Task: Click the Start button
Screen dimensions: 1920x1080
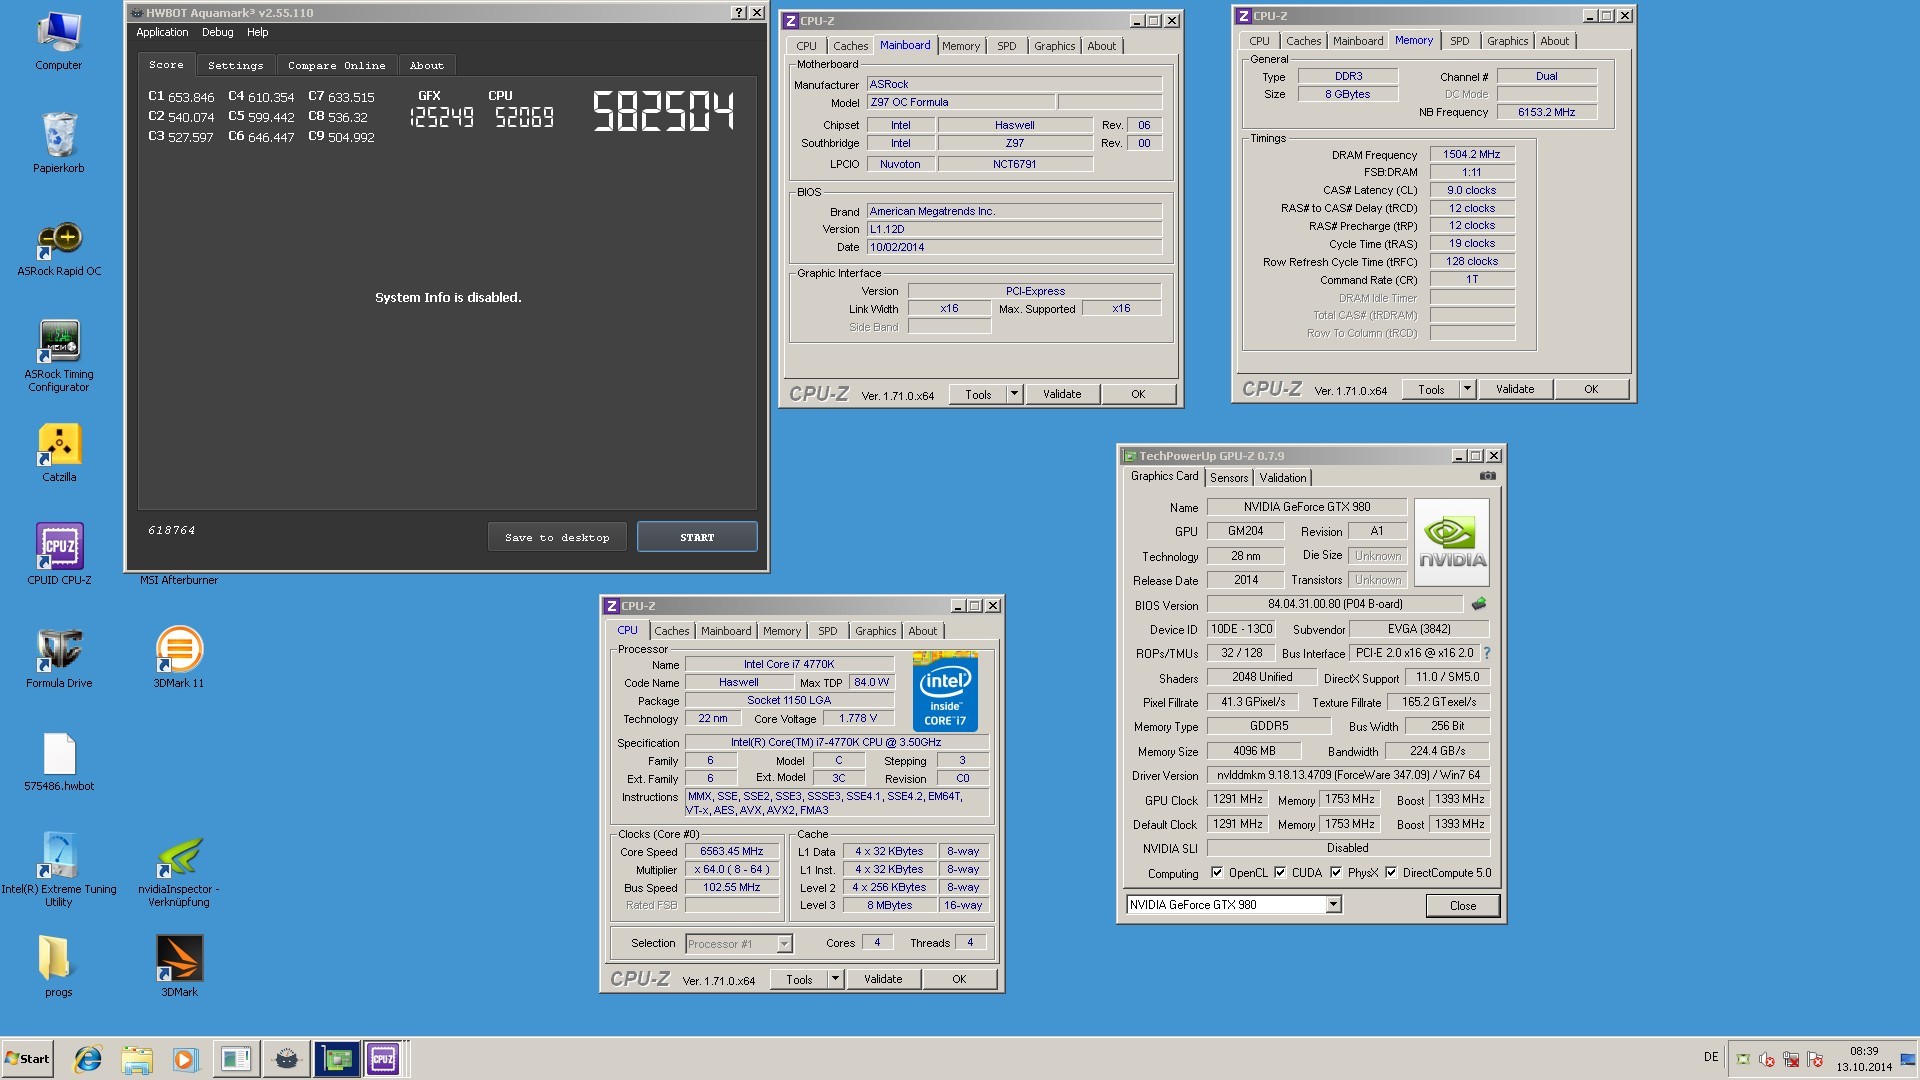Action: click(x=27, y=1059)
